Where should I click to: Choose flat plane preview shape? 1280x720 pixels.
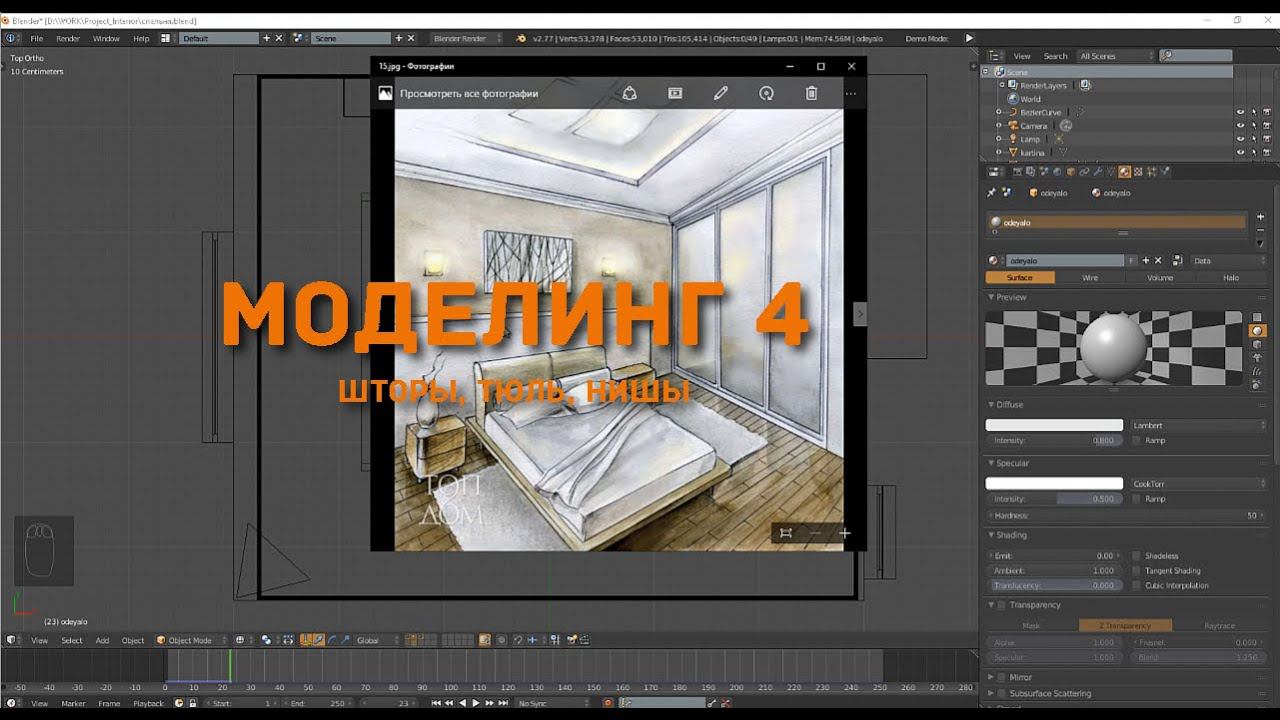1258,317
